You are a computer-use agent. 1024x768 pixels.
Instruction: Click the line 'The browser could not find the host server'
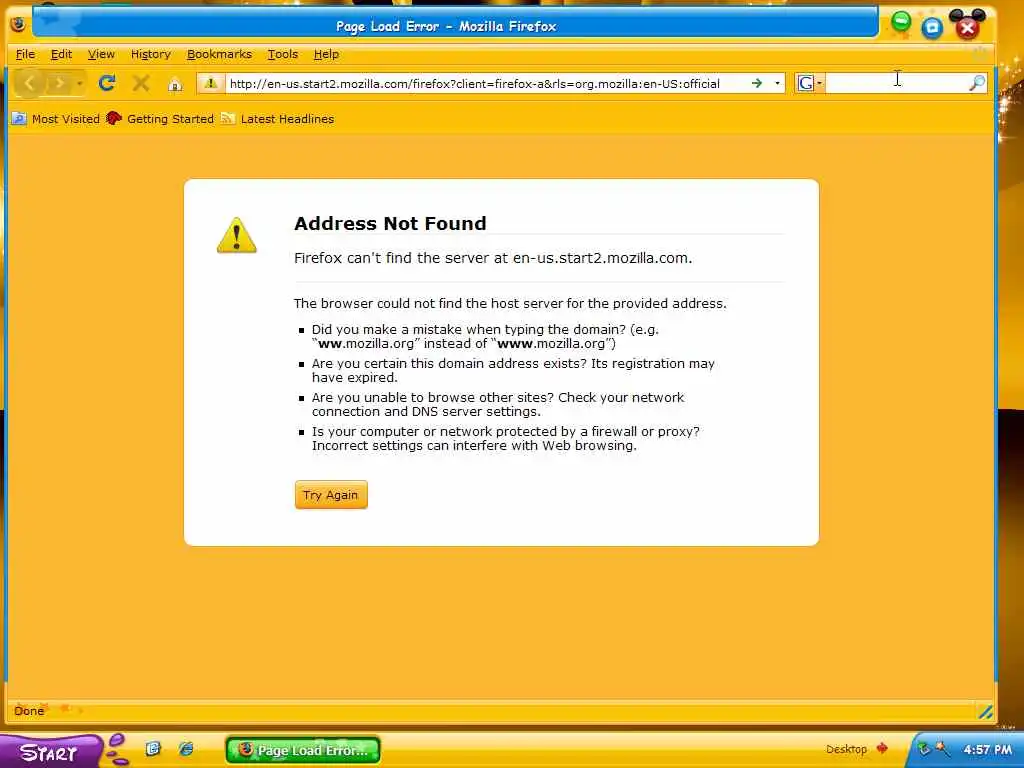tap(510, 304)
